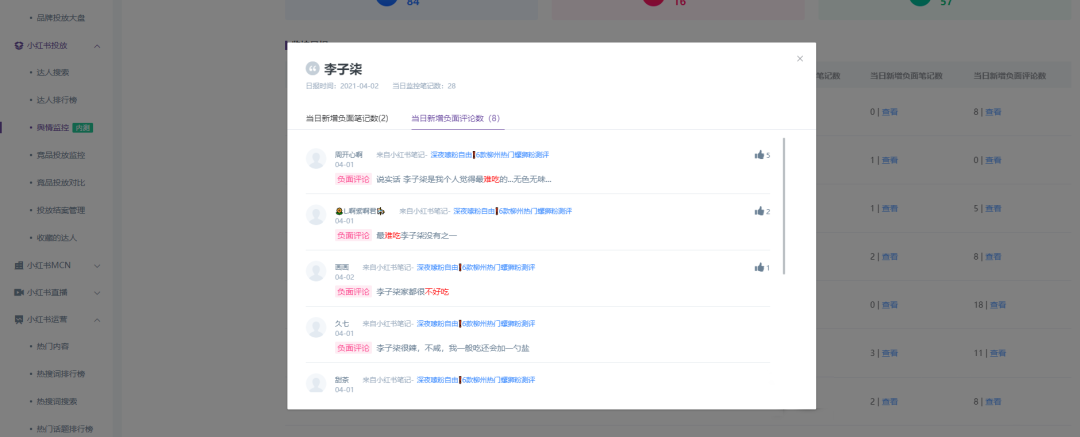Open 竞品投放监控 in sidebar
The width and height of the screenshot is (1080, 437).
pos(61,155)
